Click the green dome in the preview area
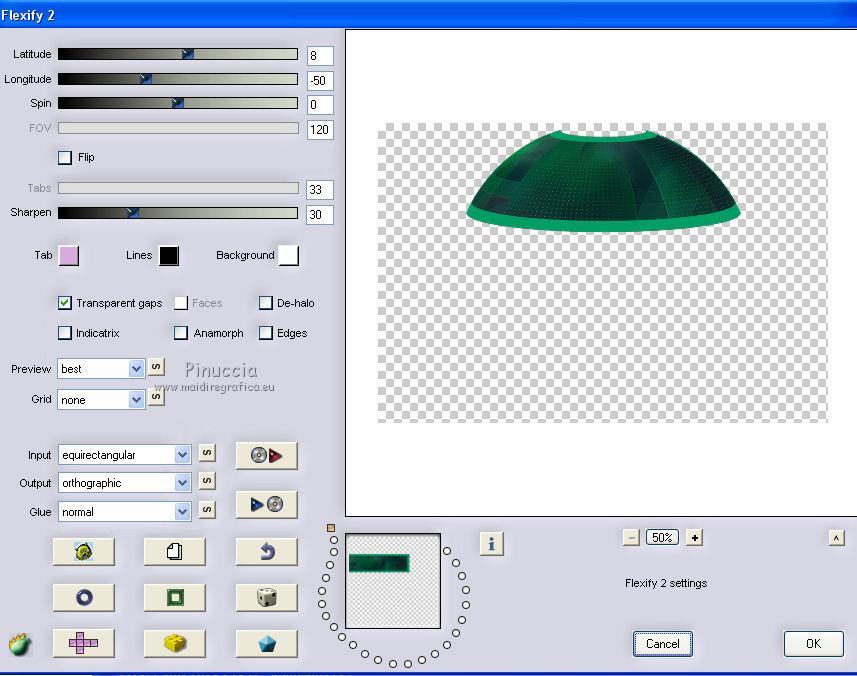Screen dimensions: 857x676 [x=603, y=181]
